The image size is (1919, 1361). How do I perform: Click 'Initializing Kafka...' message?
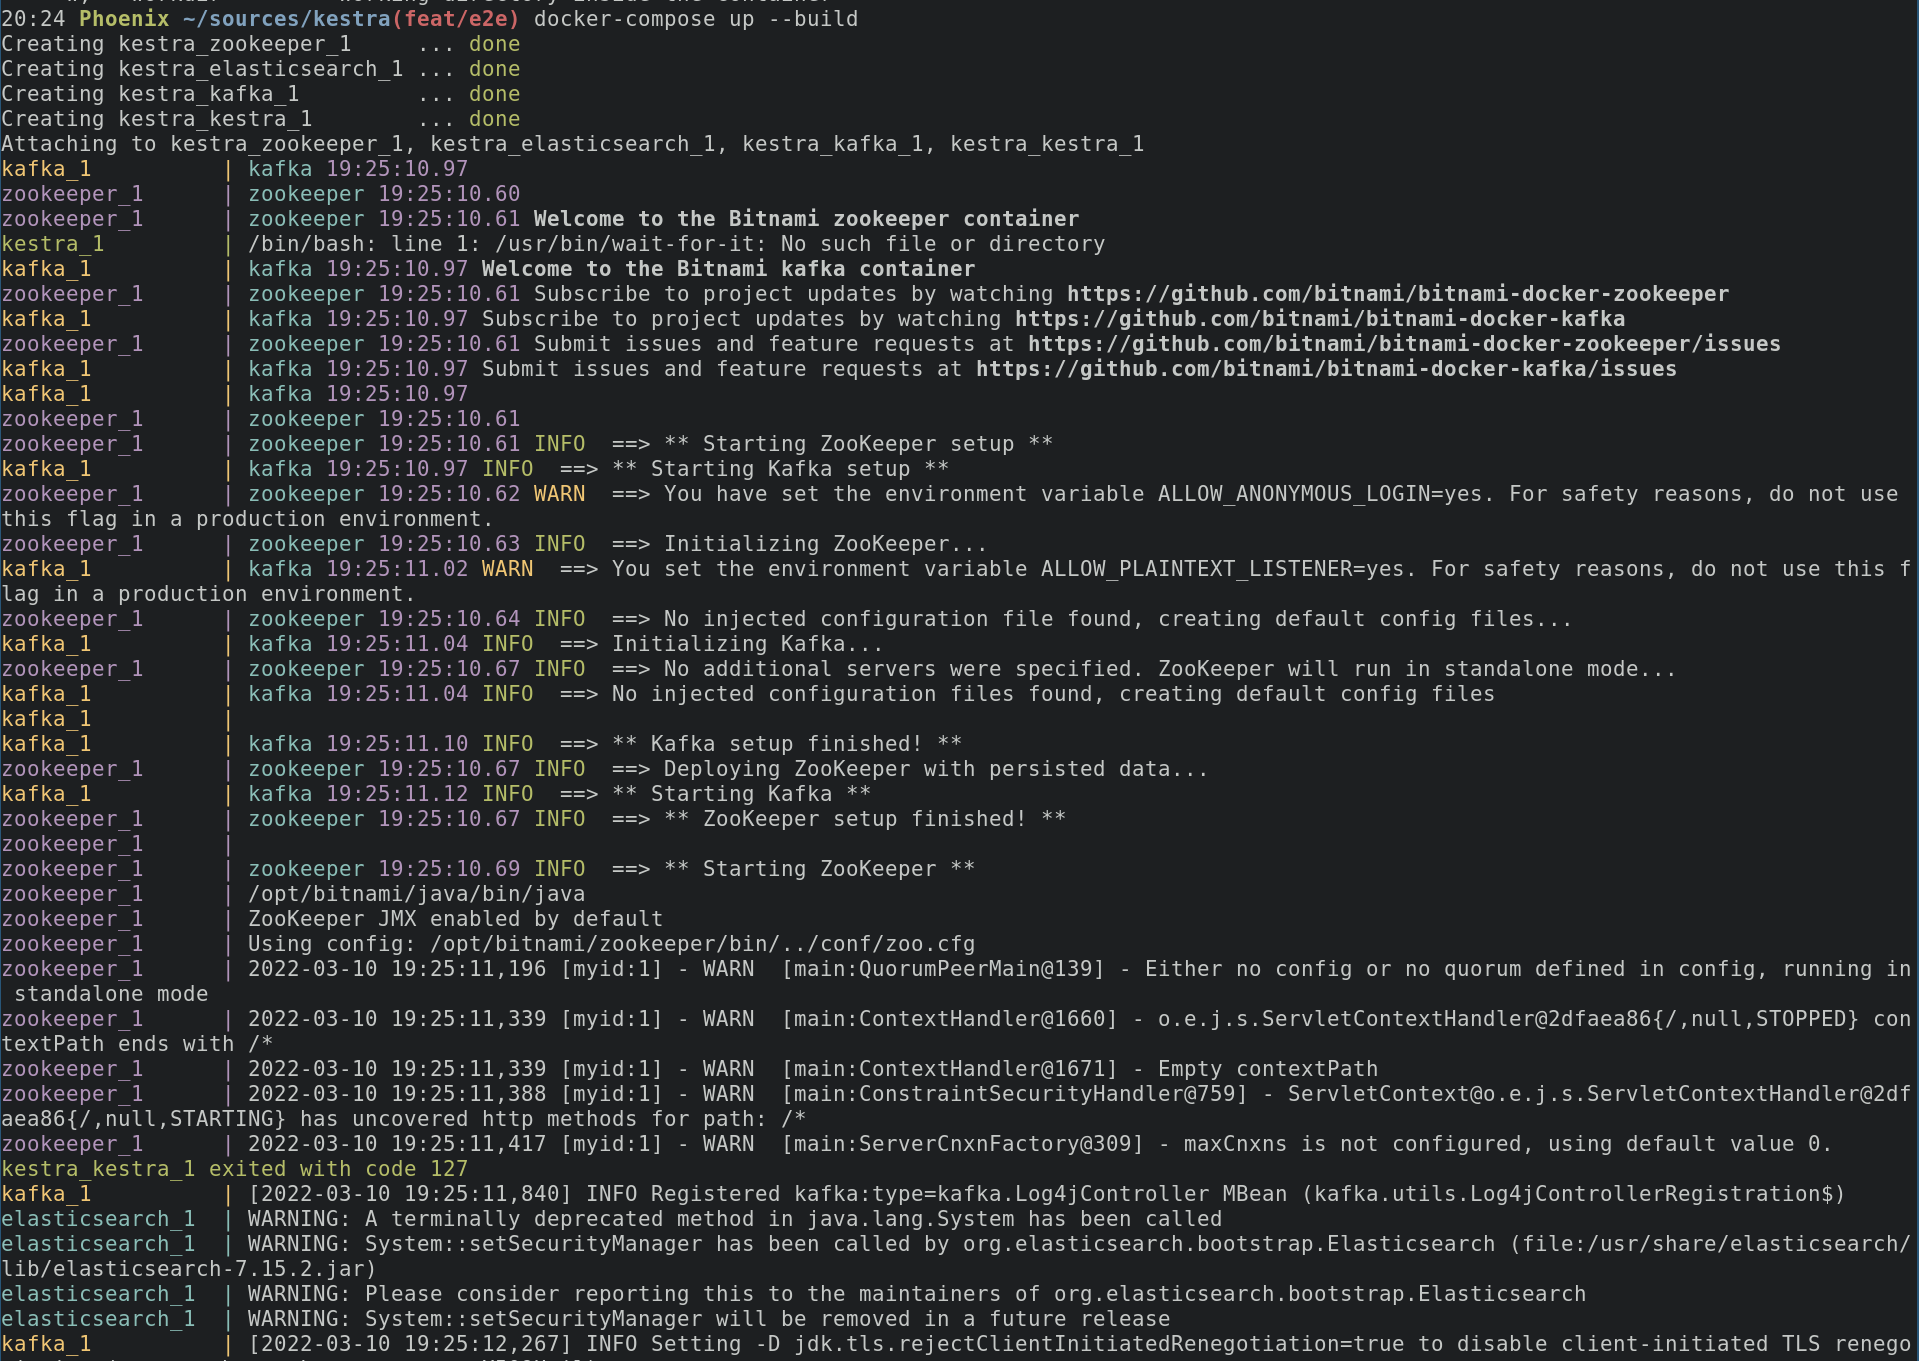[x=748, y=644]
